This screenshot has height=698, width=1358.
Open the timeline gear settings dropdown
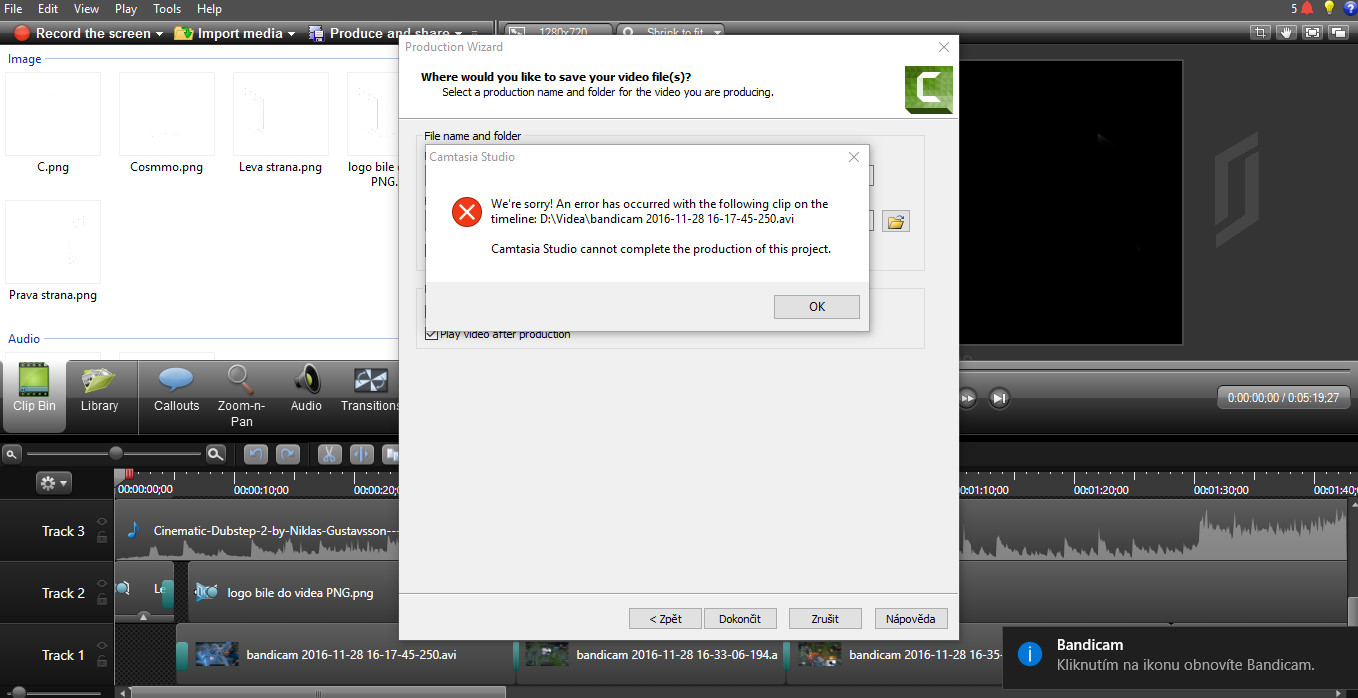coord(53,483)
